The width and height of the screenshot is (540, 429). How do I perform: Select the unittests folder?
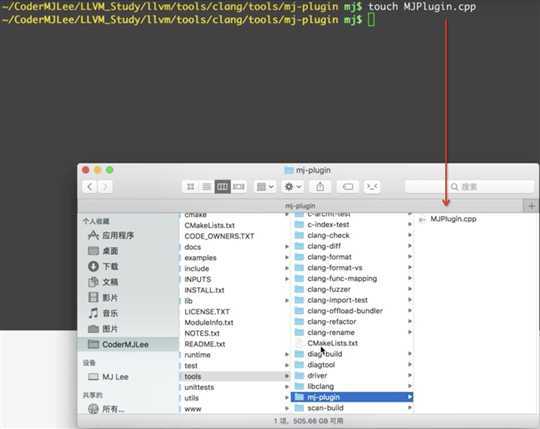(x=199, y=387)
